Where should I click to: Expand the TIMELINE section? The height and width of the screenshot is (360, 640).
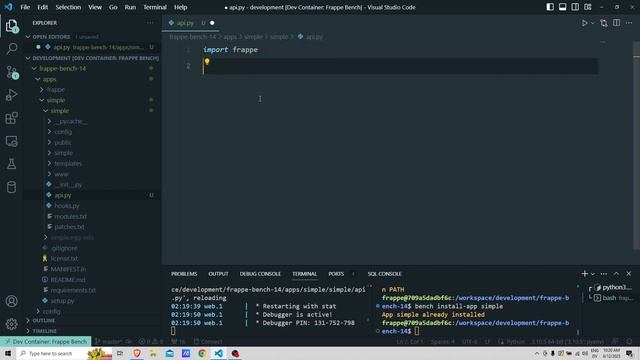pyautogui.click(x=44, y=331)
